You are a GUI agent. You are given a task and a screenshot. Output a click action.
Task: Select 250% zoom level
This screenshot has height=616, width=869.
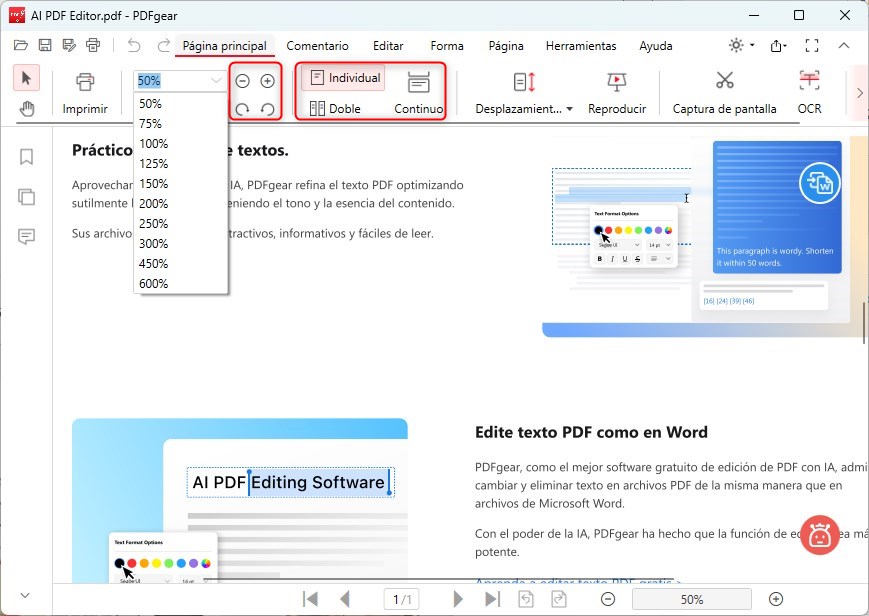pyautogui.click(x=181, y=223)
